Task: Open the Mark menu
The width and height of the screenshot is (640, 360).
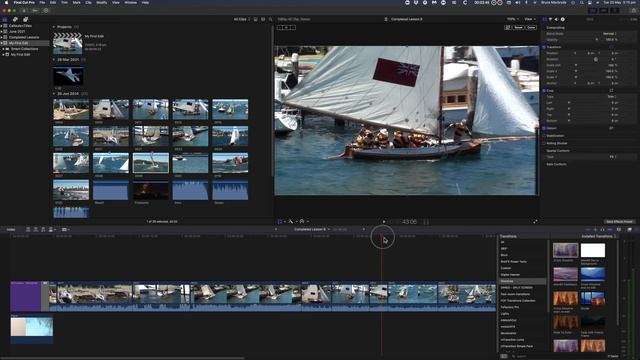Action: (77, 2)
